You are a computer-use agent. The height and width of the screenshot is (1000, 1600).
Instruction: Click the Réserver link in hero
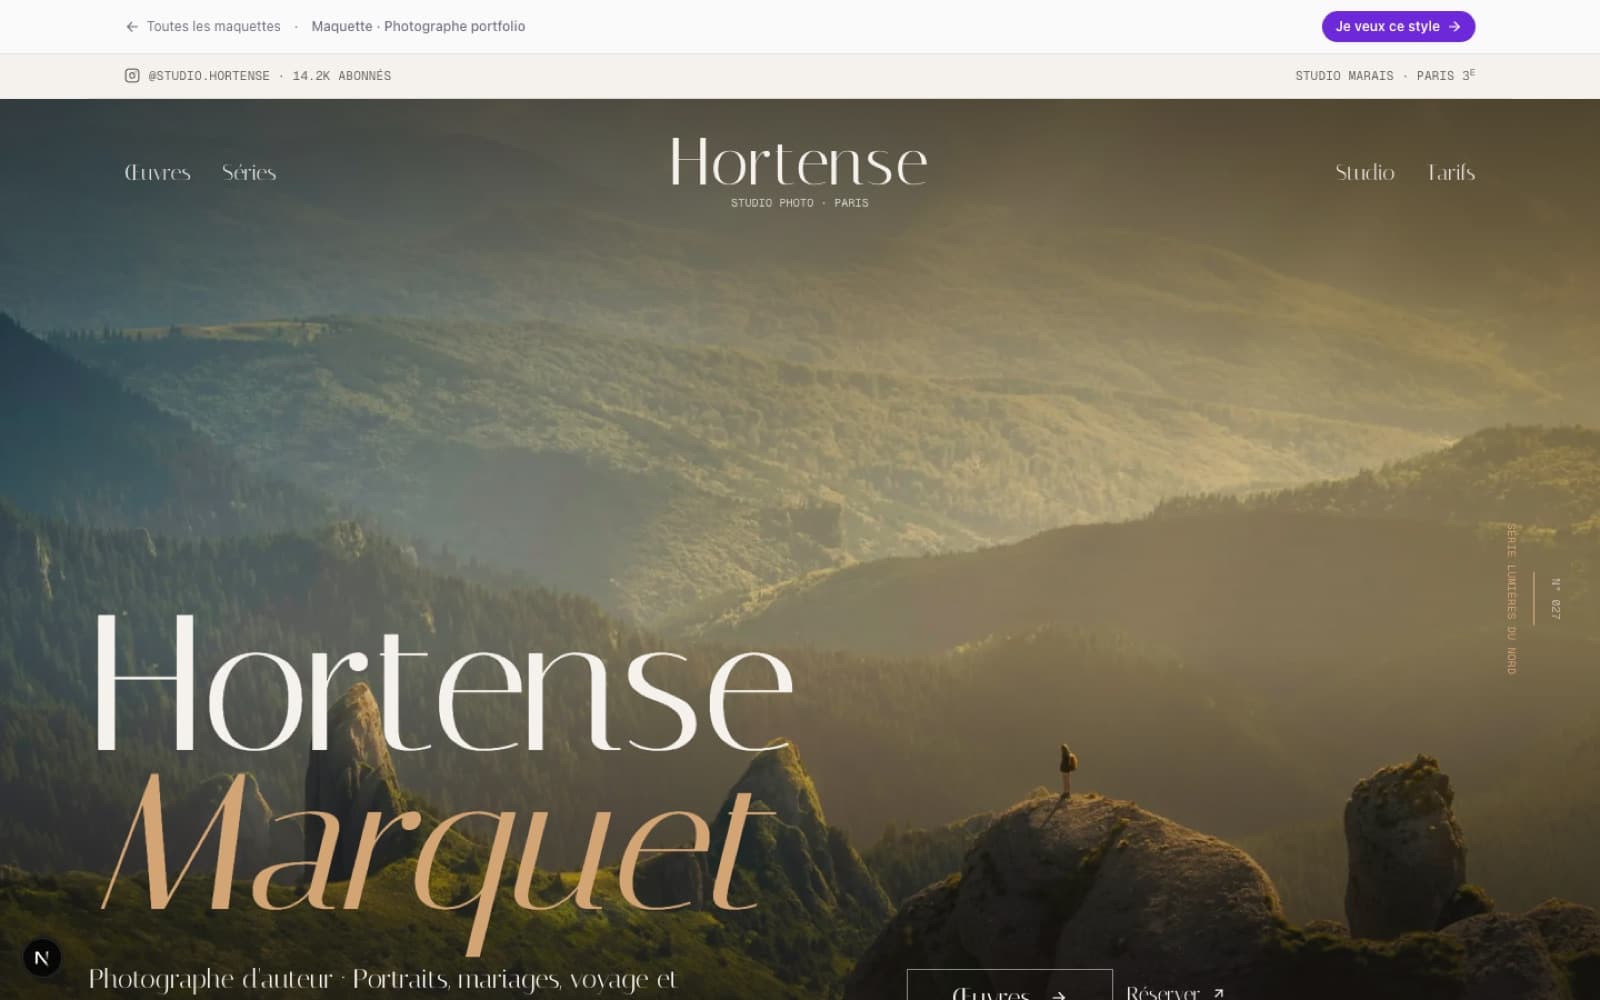coord(1175,992)
